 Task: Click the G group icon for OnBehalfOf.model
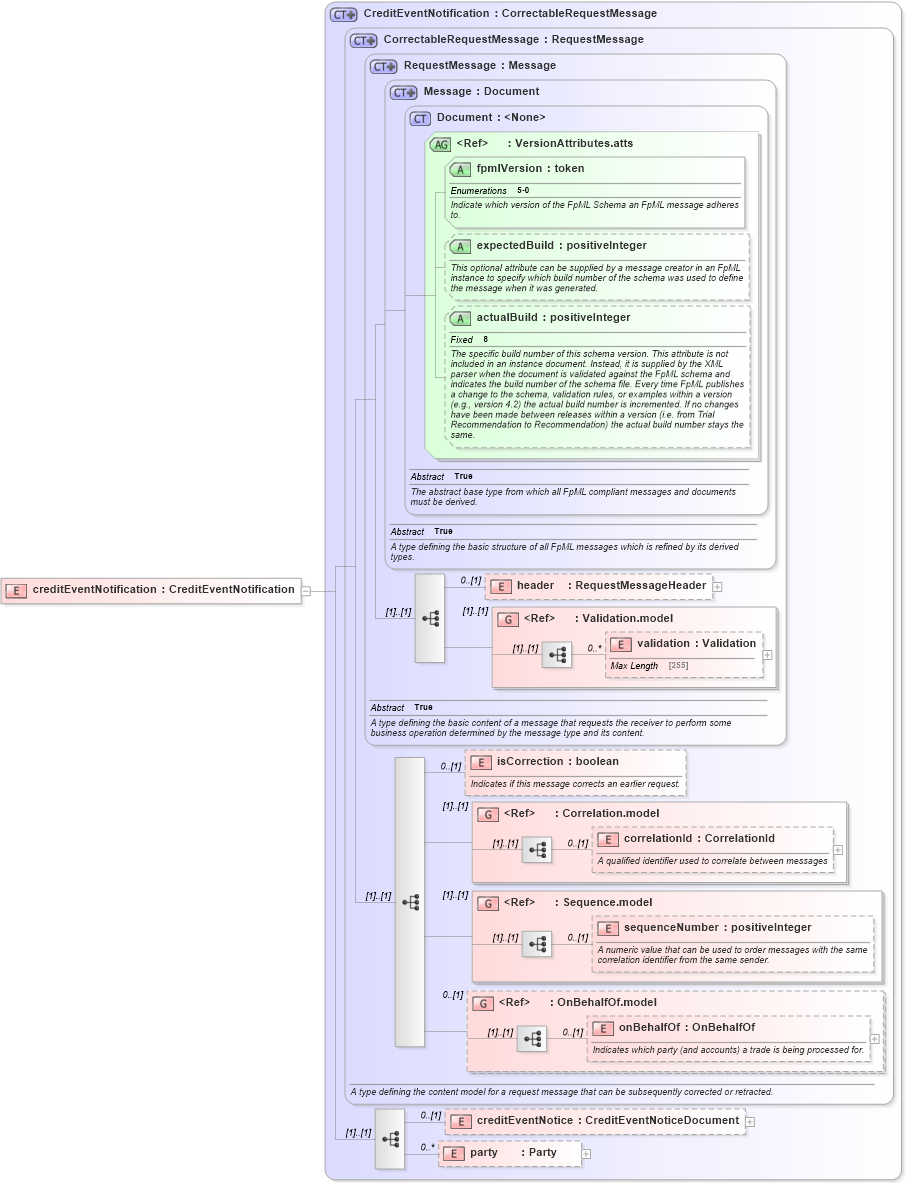coord(482,1003)
